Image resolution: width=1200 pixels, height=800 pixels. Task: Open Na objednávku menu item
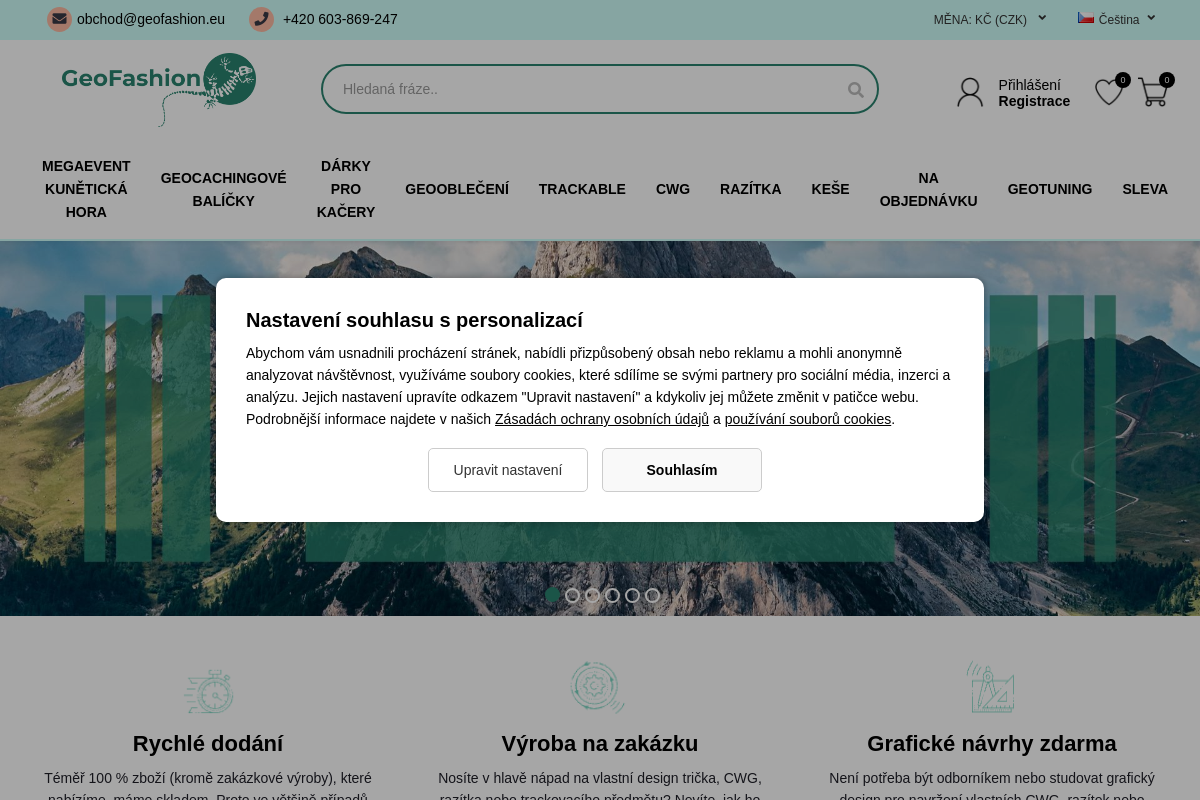point(929,189)
